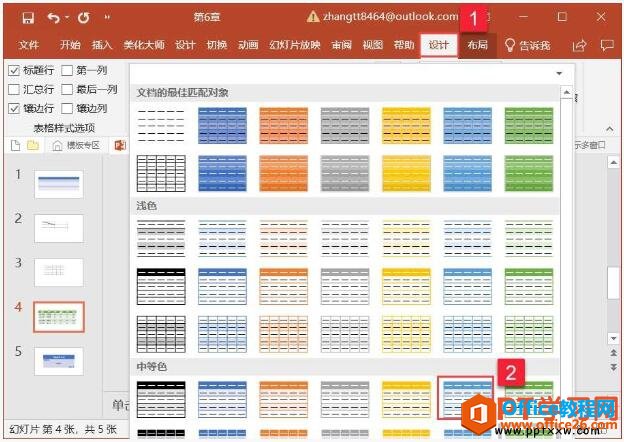
Task: Choose light-style gold banded table
Action: [x=406, y=238]
